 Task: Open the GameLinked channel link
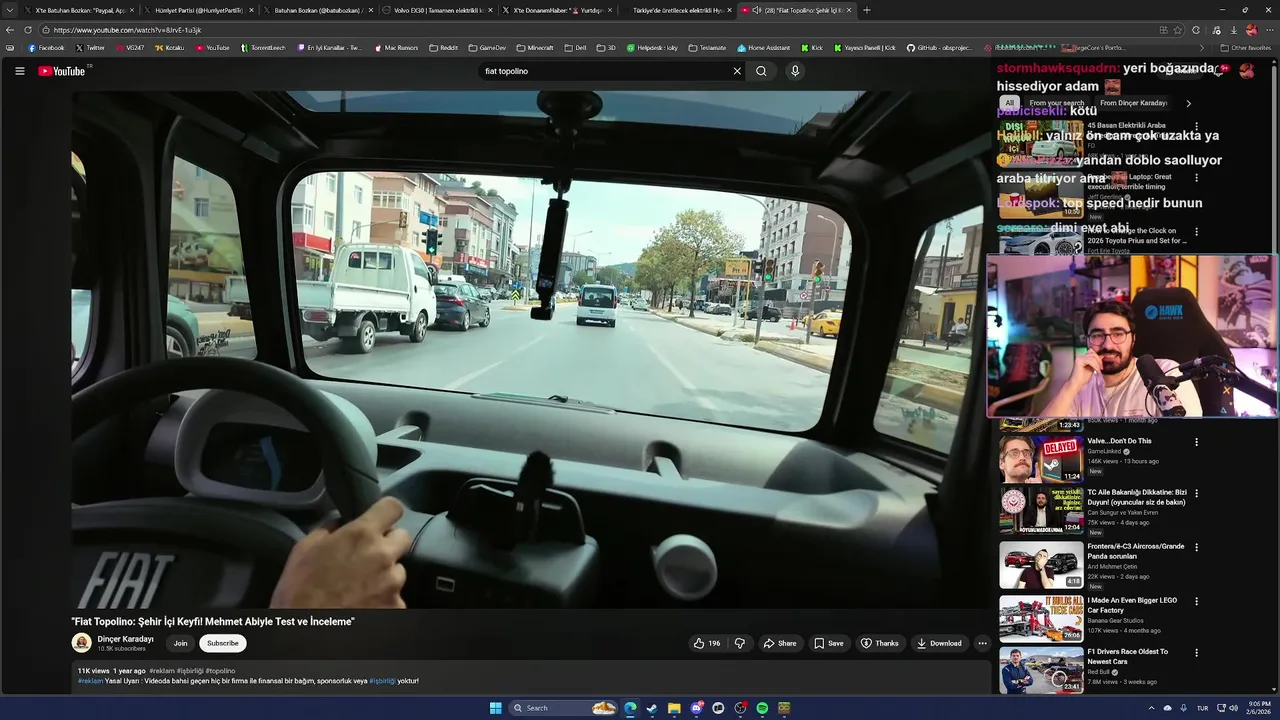tap(1104, 451)
